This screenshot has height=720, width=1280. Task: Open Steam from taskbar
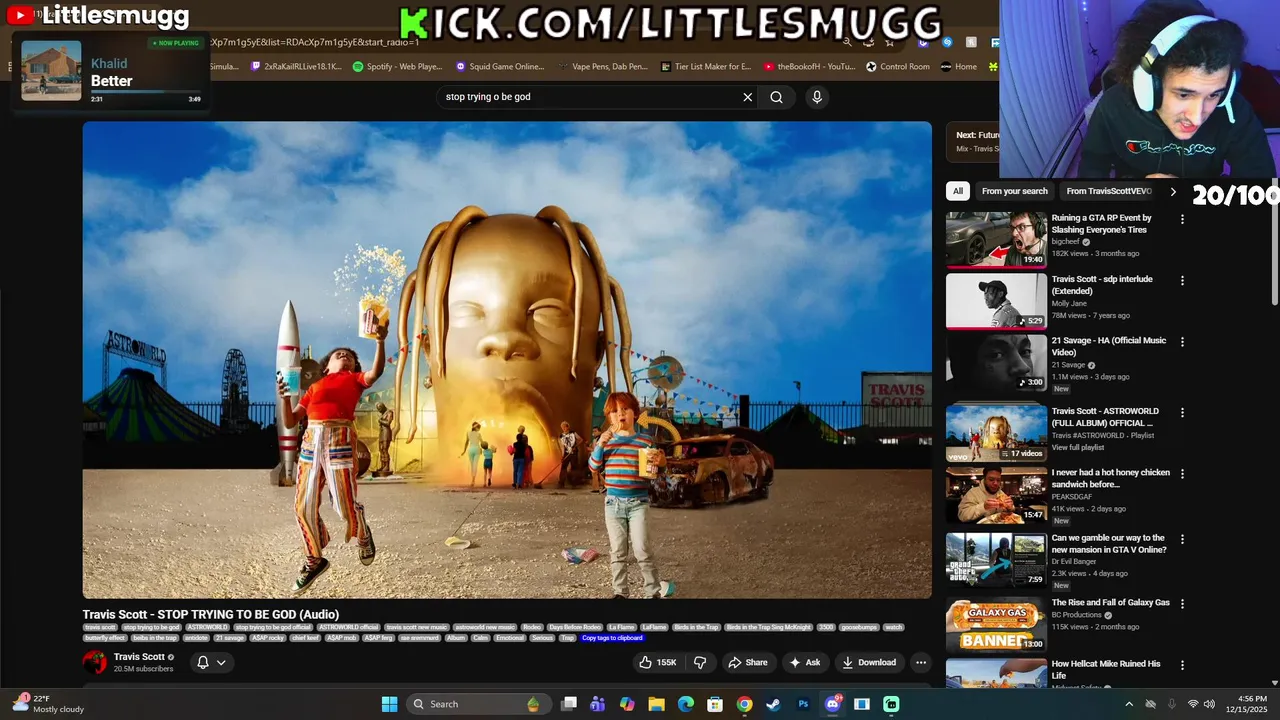[x=773, y=704]
